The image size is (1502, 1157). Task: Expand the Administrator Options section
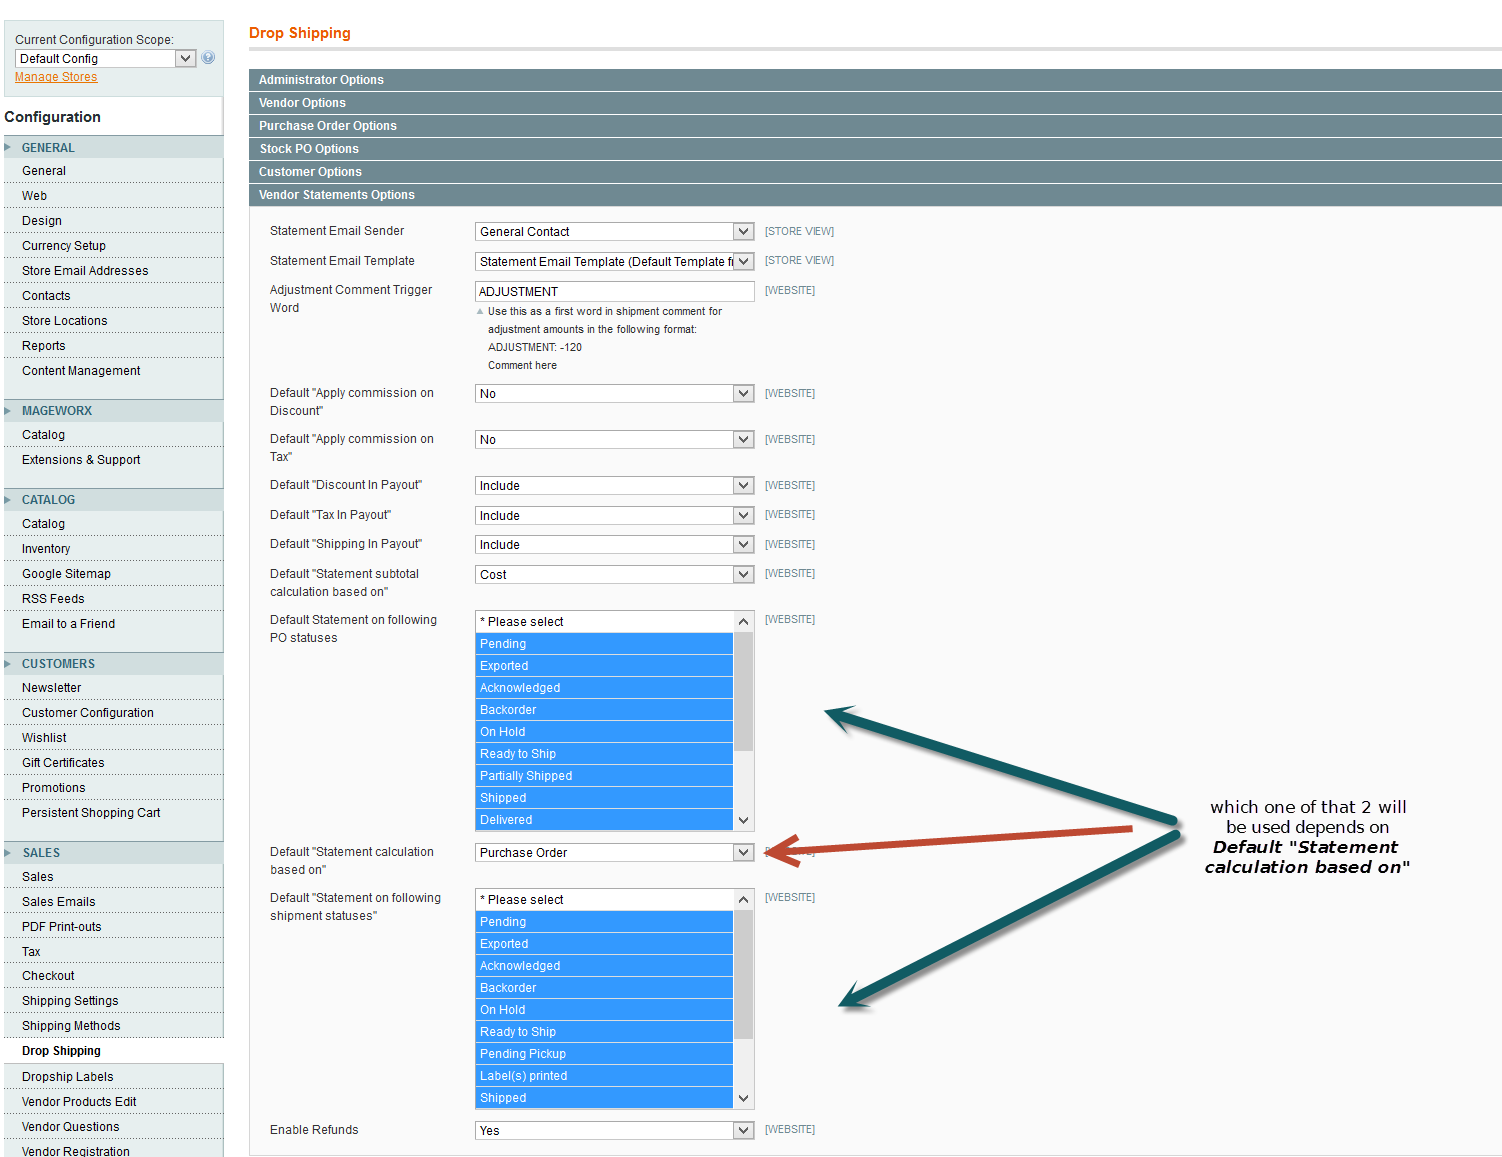tap(875, 80)
